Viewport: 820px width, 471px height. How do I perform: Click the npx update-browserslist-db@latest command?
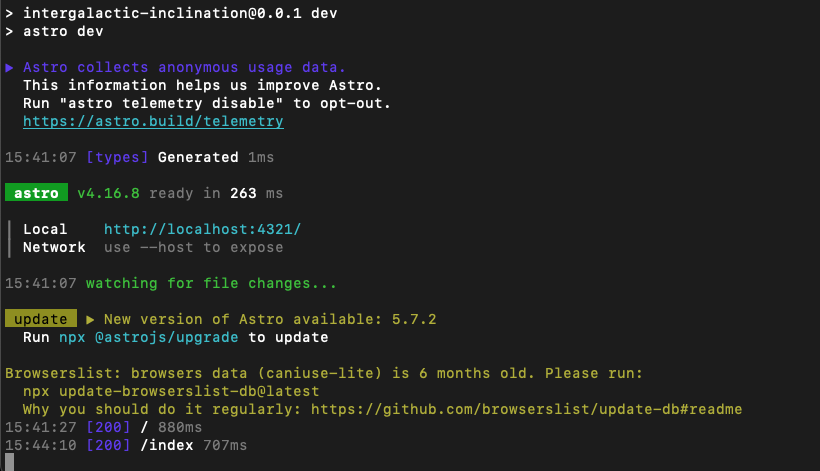click(x=171, y=391)
